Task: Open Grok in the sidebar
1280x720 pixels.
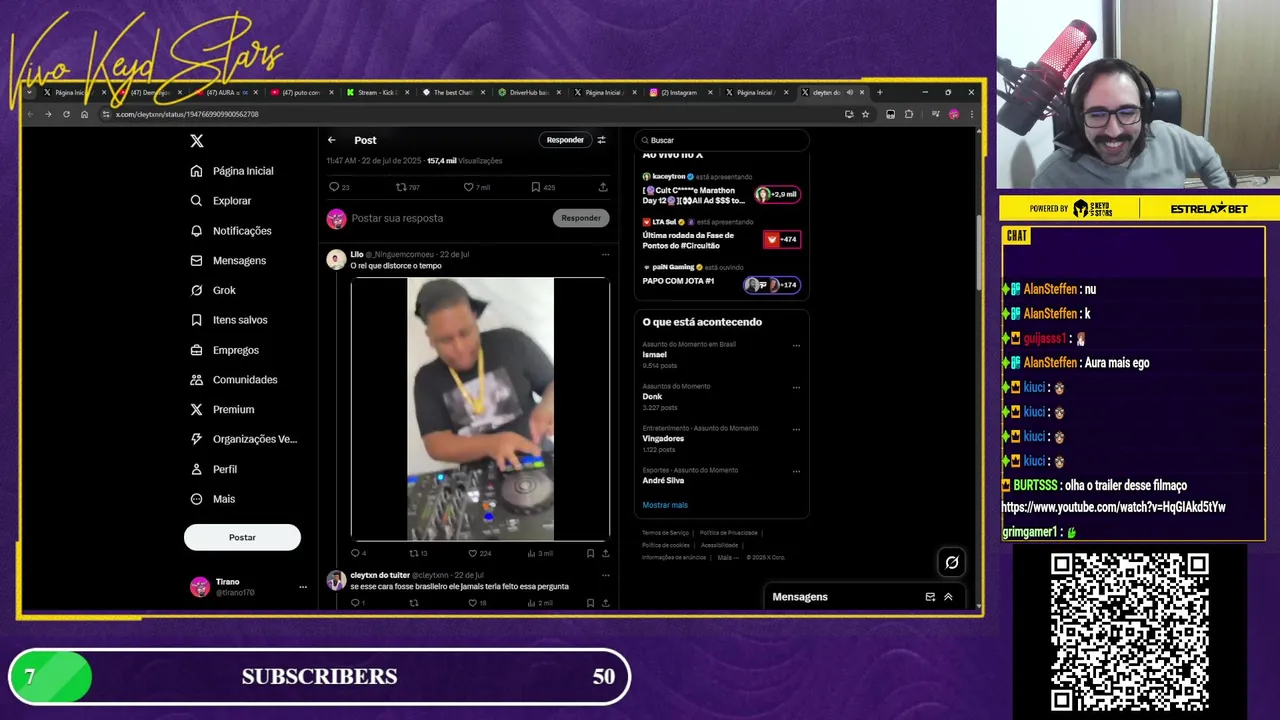Action: coord(213,290)
